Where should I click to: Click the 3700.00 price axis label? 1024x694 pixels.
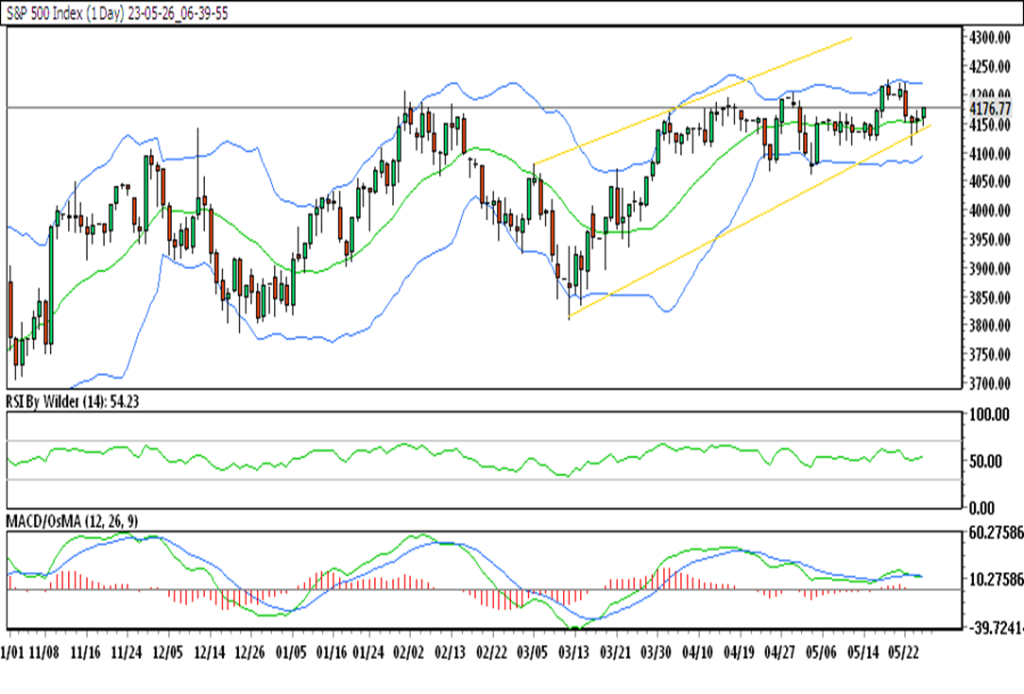(990, 383)
